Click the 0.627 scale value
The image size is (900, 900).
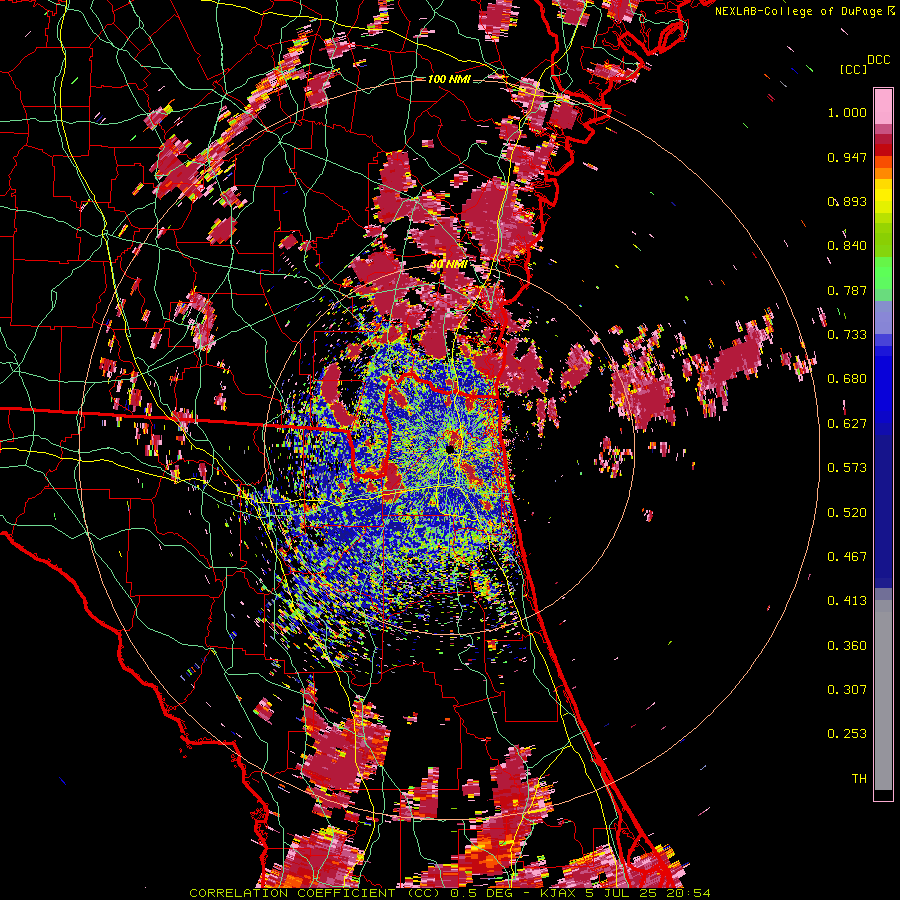pyautogui.click(x=847, y=424)
